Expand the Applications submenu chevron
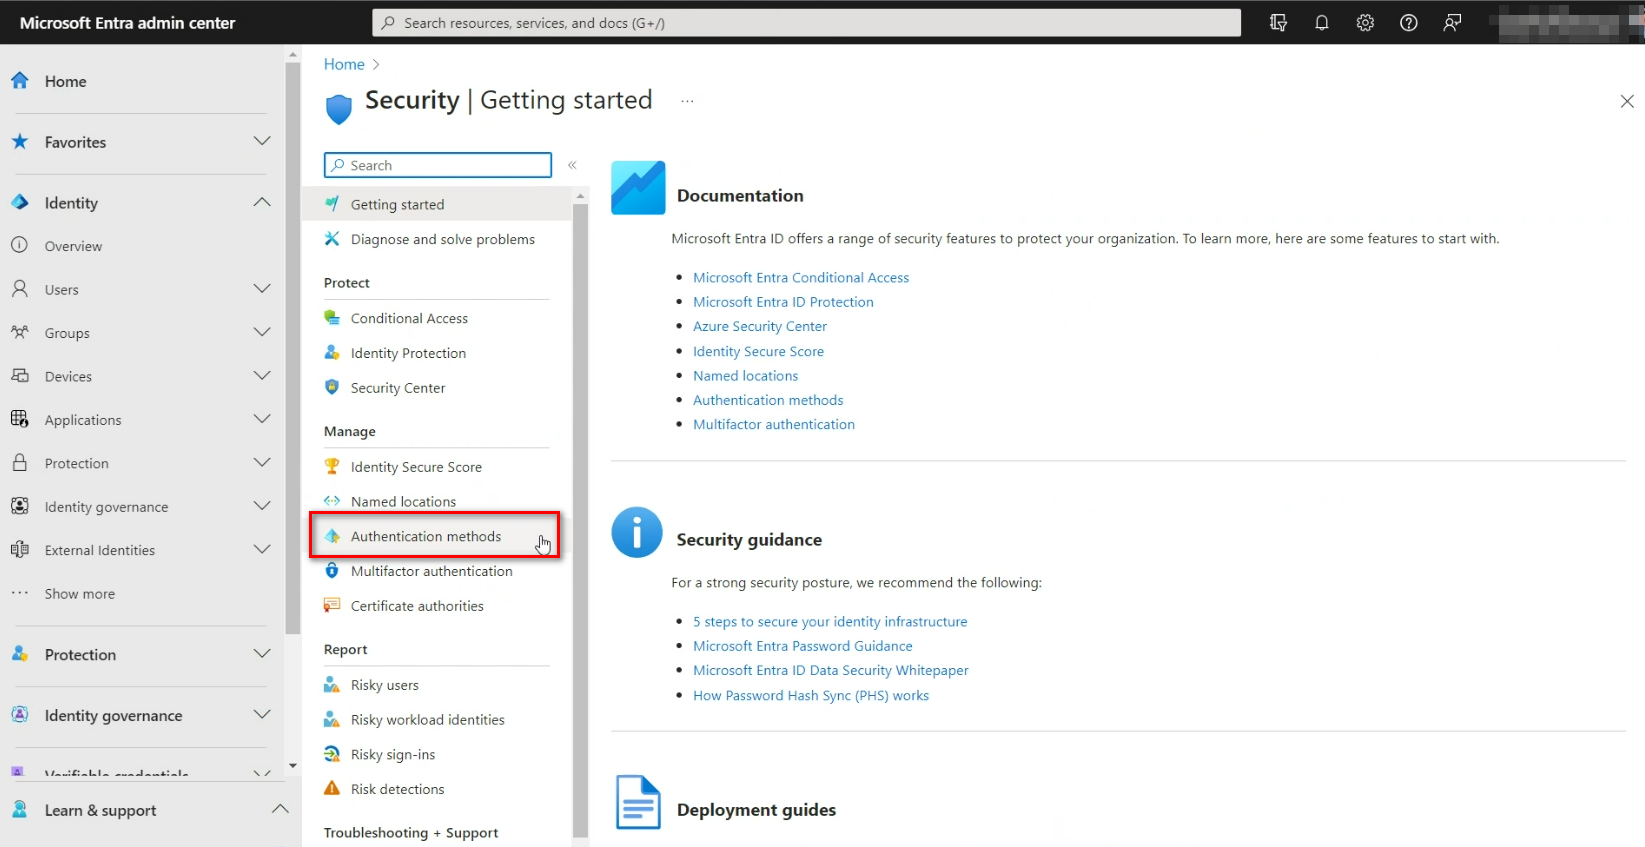This screenshot has height=847, width=1645. tap(262, 419)
